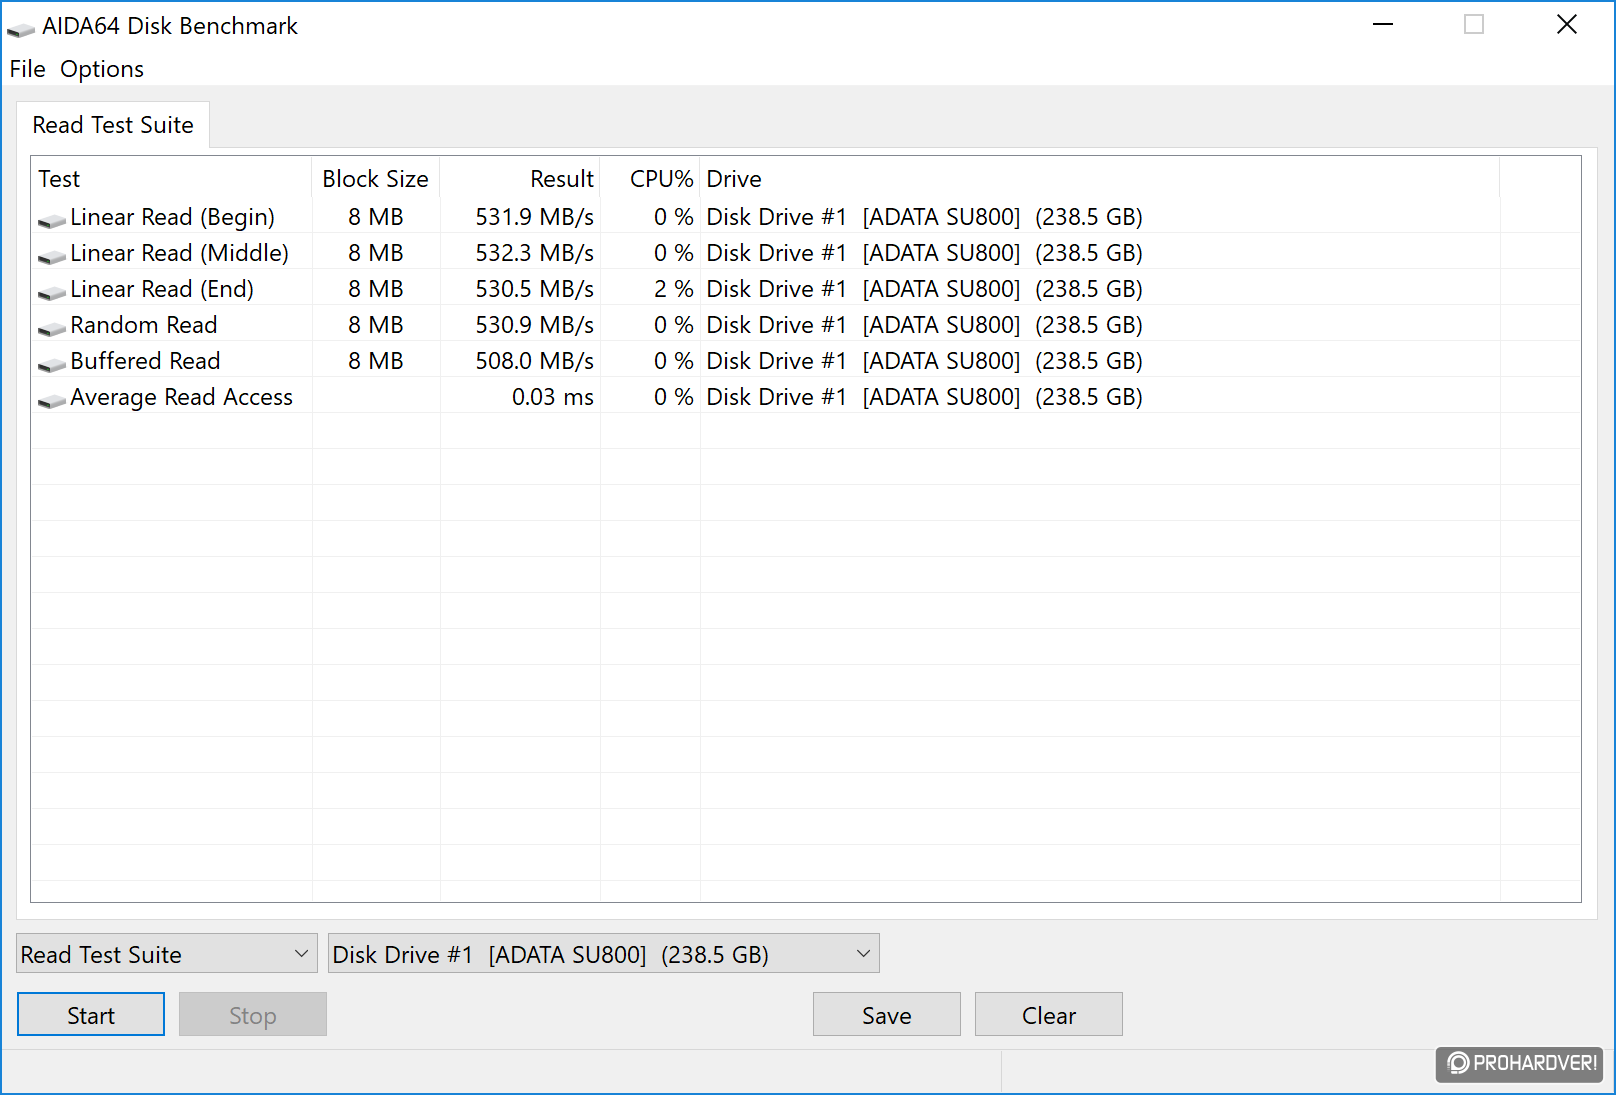The width and height of the screenshot is (1616, 1095).
Task: Select the Read Test Suite tab
Action: 113,125
